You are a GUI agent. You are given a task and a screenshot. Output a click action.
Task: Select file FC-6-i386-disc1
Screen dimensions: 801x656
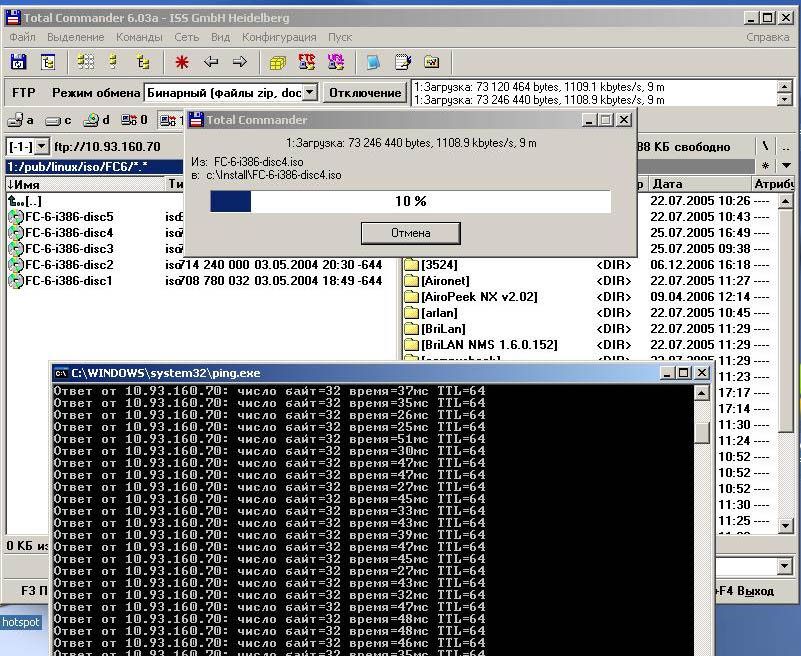pyautogui.click(x=61, y=280)
